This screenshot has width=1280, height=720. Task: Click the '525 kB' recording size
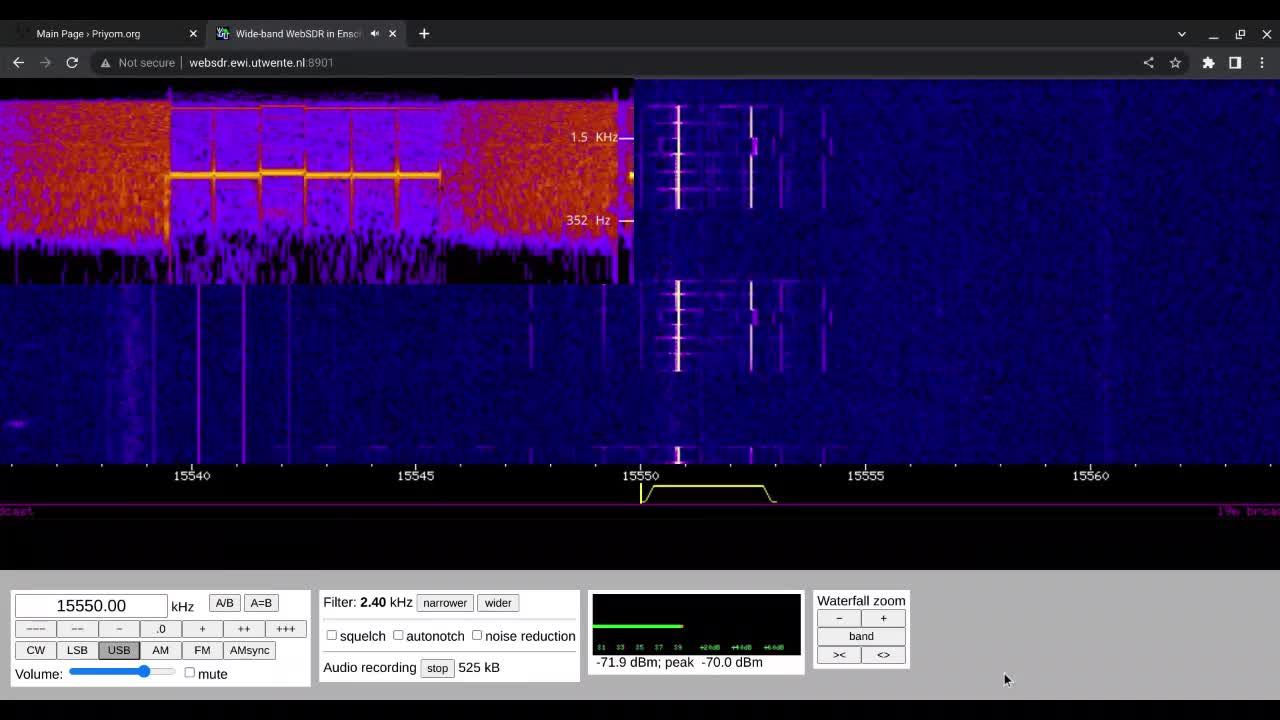479,667
